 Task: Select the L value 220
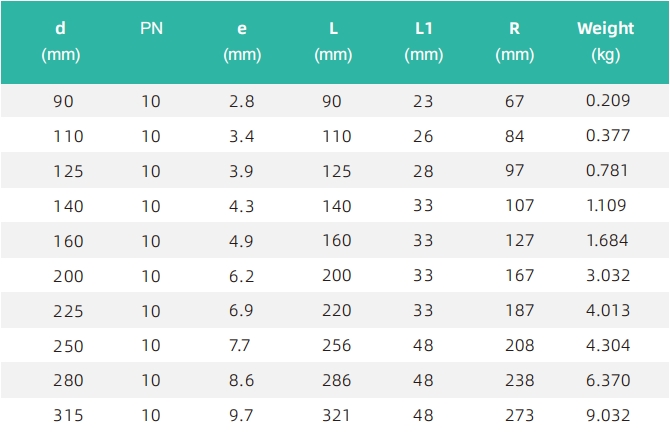(337, 311)
